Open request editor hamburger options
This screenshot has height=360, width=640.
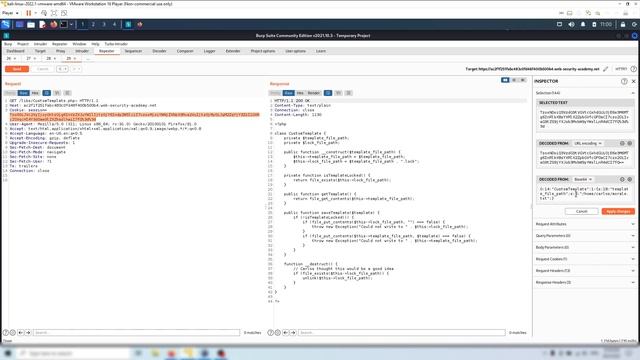pyautogui.click(x=67, y=93)
